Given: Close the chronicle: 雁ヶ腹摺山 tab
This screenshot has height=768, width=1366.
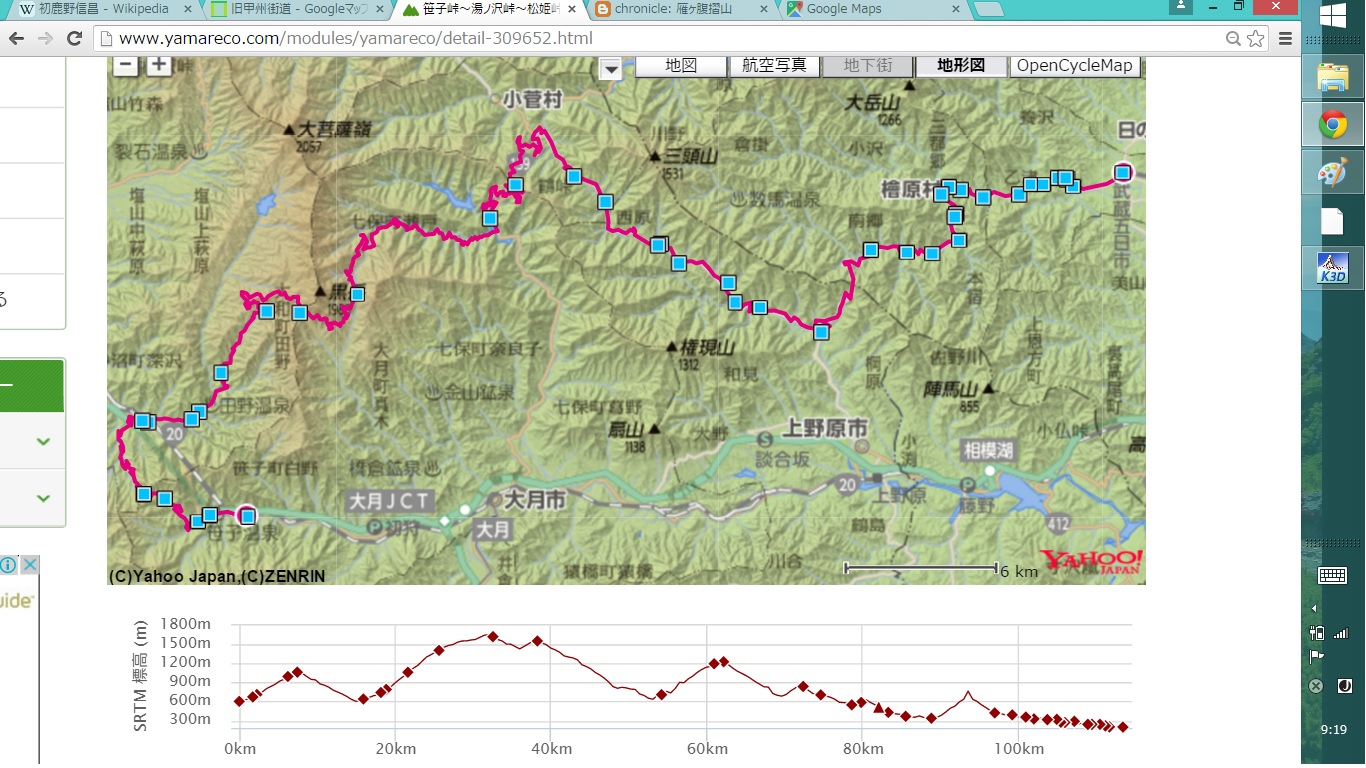Looking at the screenshot, I should click(x=763, y=9).
